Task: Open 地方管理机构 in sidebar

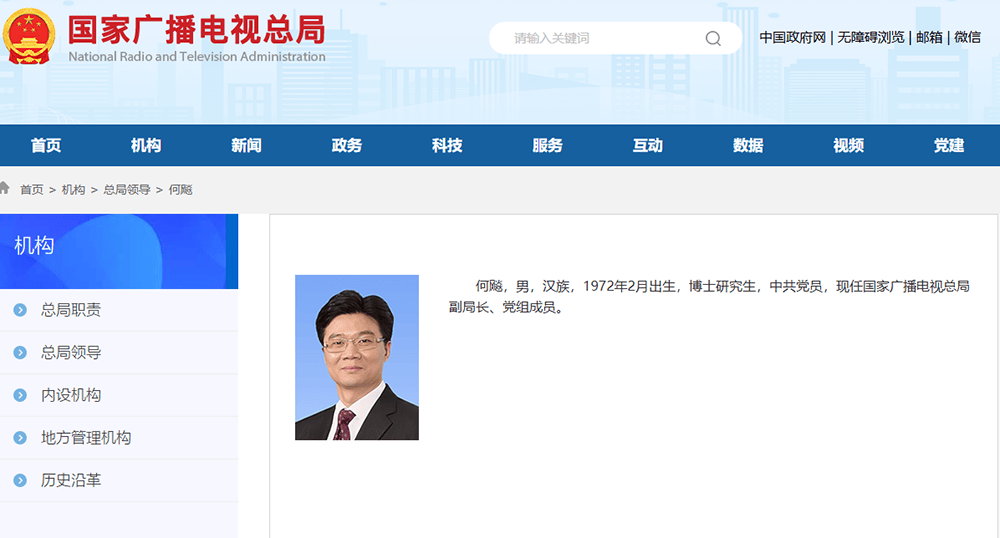Action: click(86, 438)
